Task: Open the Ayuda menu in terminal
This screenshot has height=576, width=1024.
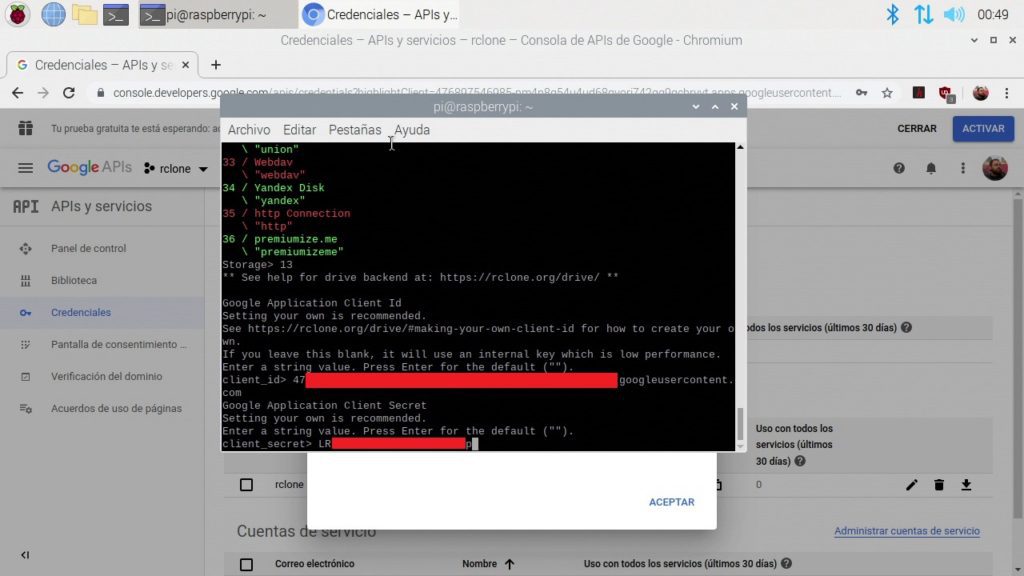Action: [411, 130]
